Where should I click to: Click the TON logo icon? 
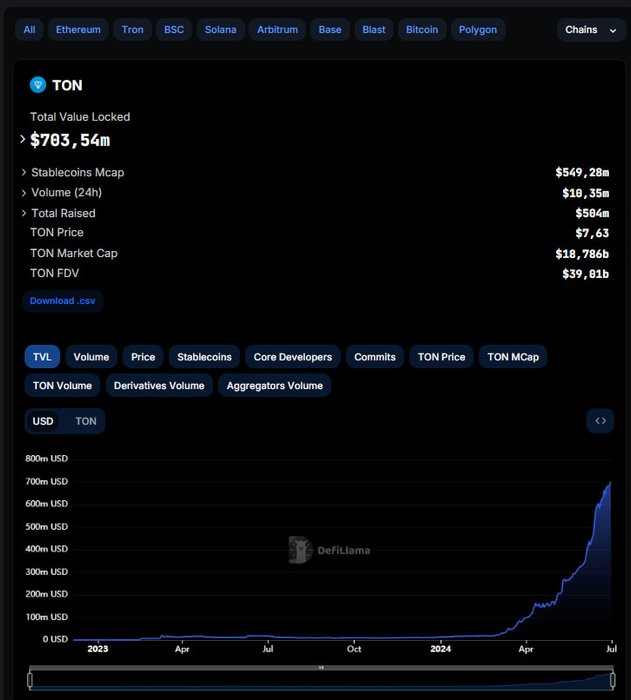coord(38,85)
